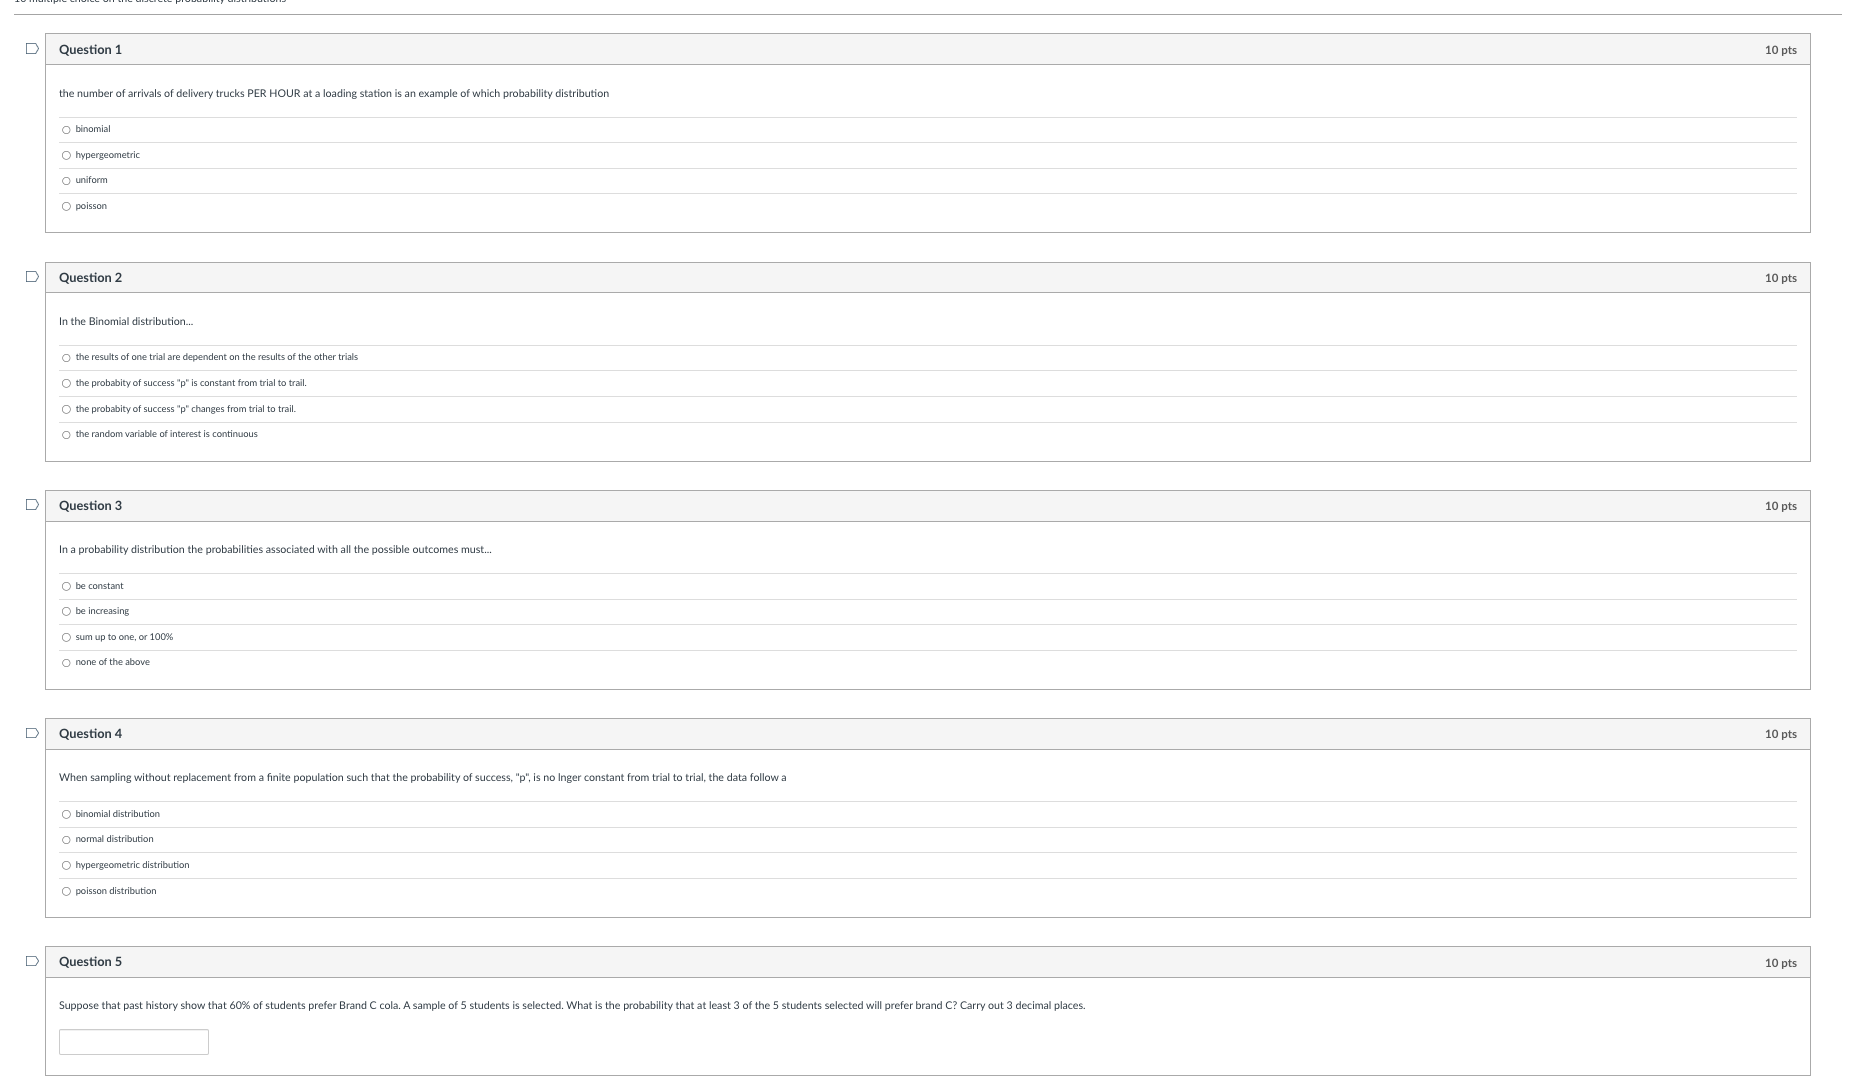Flag Question 2 for review
Image resolution: width=1856 pixels, height=1082 pixels.
tap(32, 276)
